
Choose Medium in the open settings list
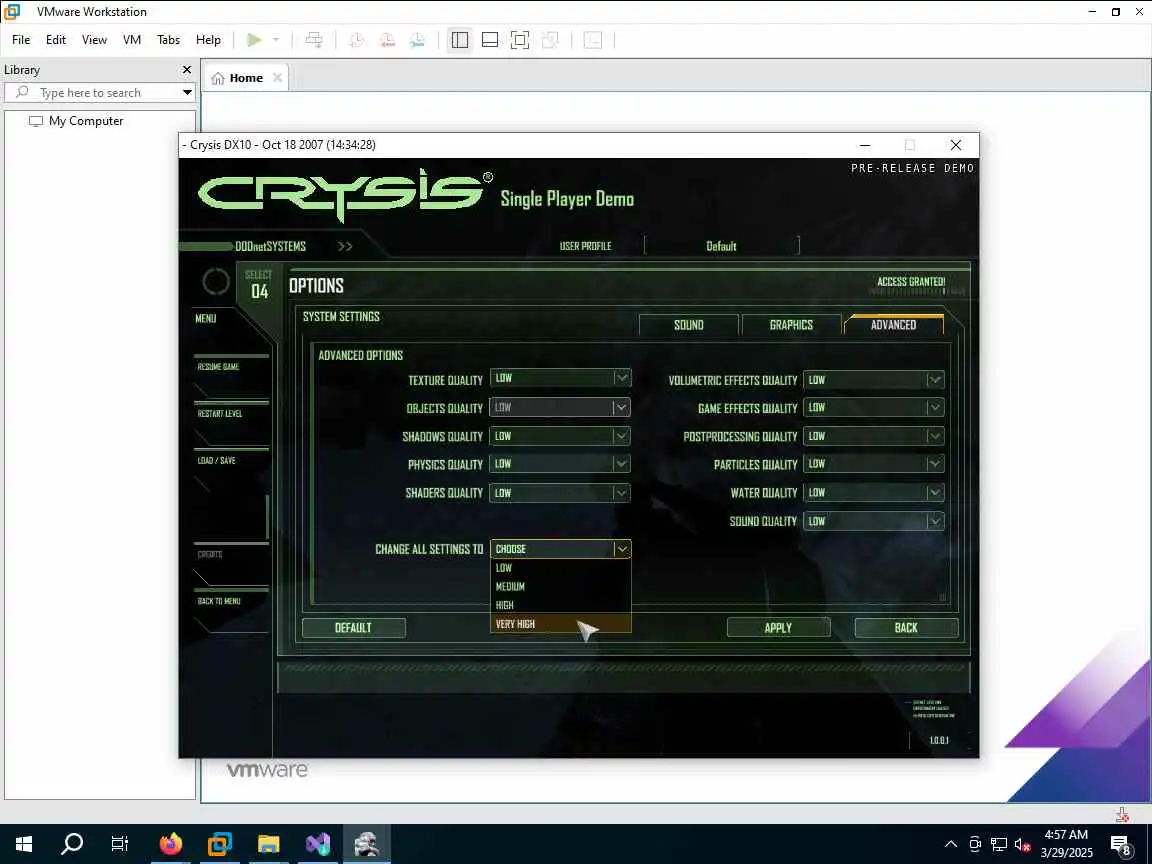tap(561, 586)
